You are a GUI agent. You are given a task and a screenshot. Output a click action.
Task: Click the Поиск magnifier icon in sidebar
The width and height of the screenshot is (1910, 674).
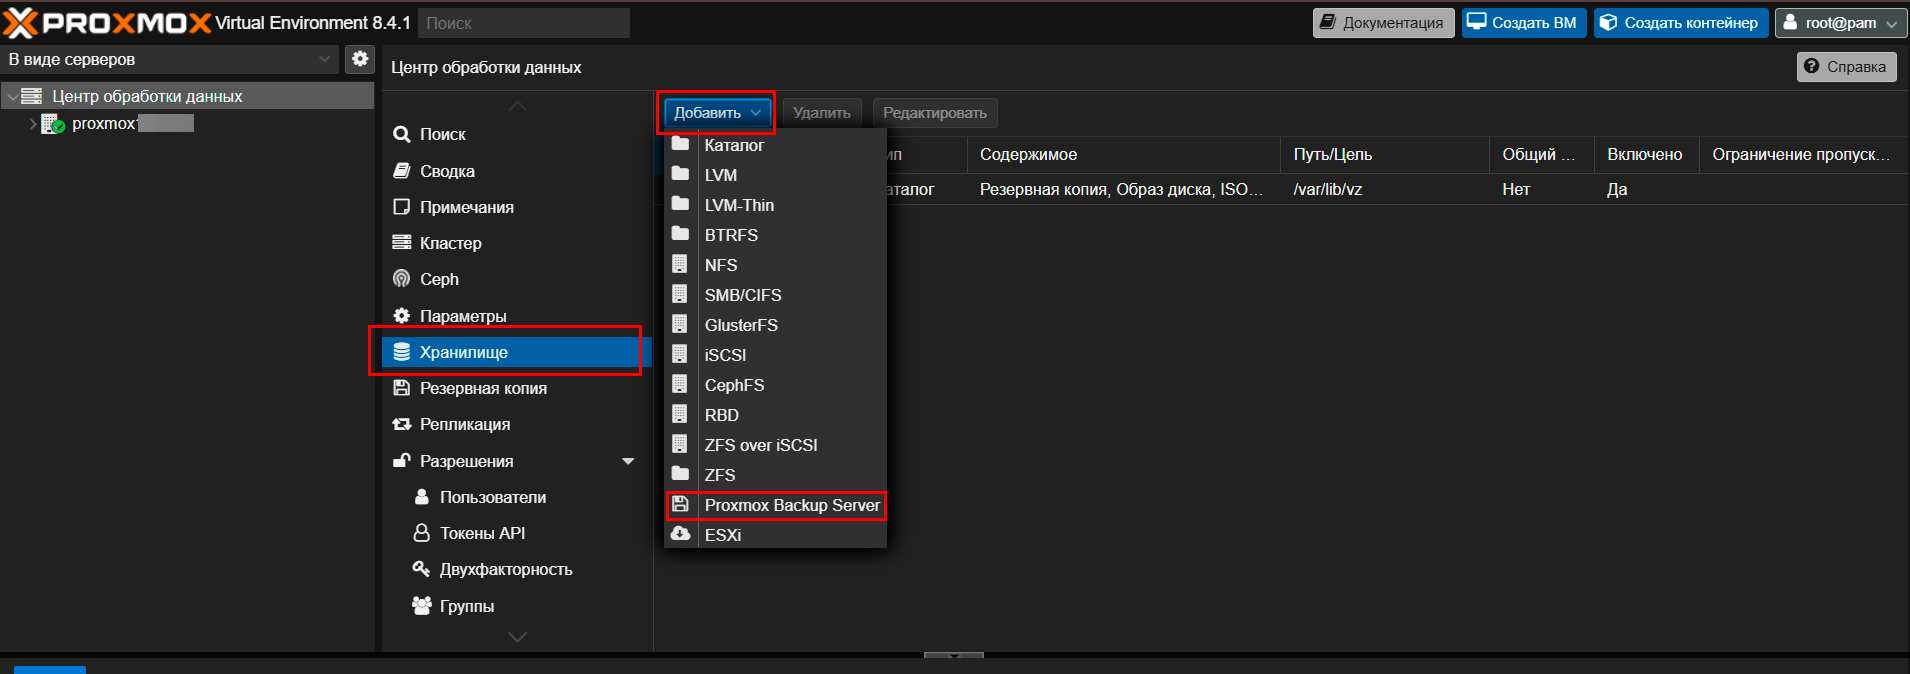point(402,134)
